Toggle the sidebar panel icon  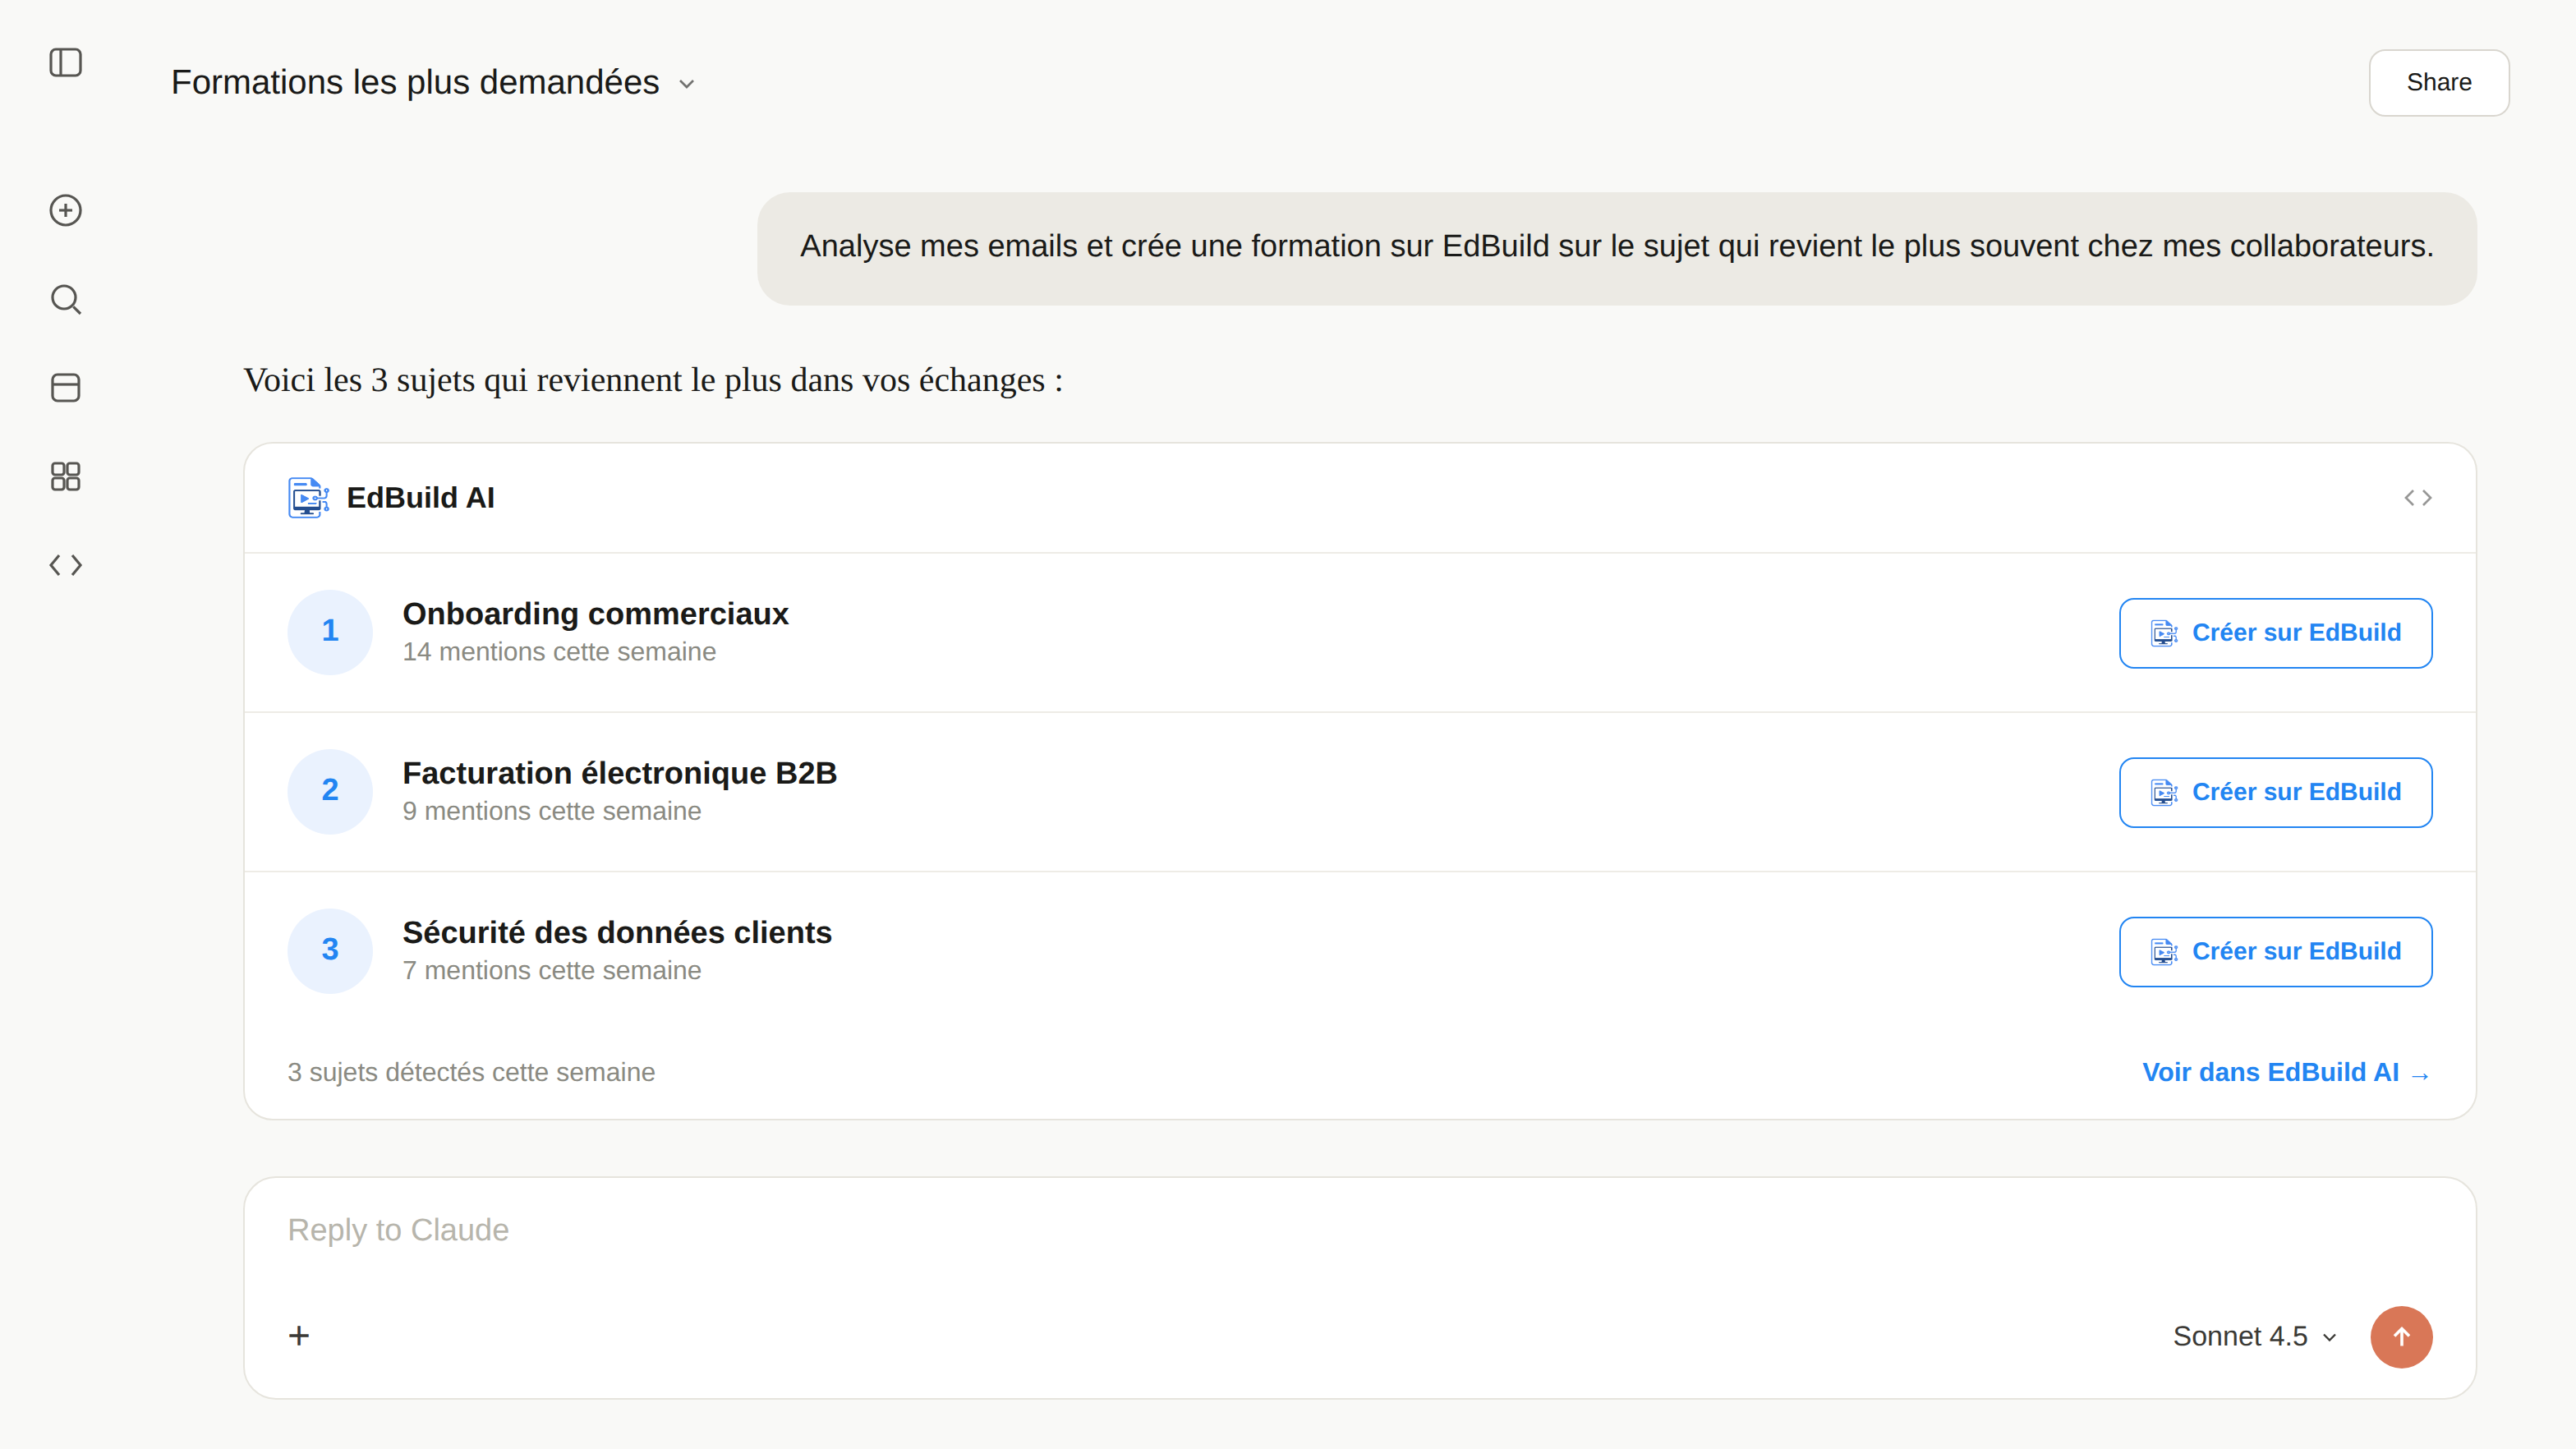point(65,63)
